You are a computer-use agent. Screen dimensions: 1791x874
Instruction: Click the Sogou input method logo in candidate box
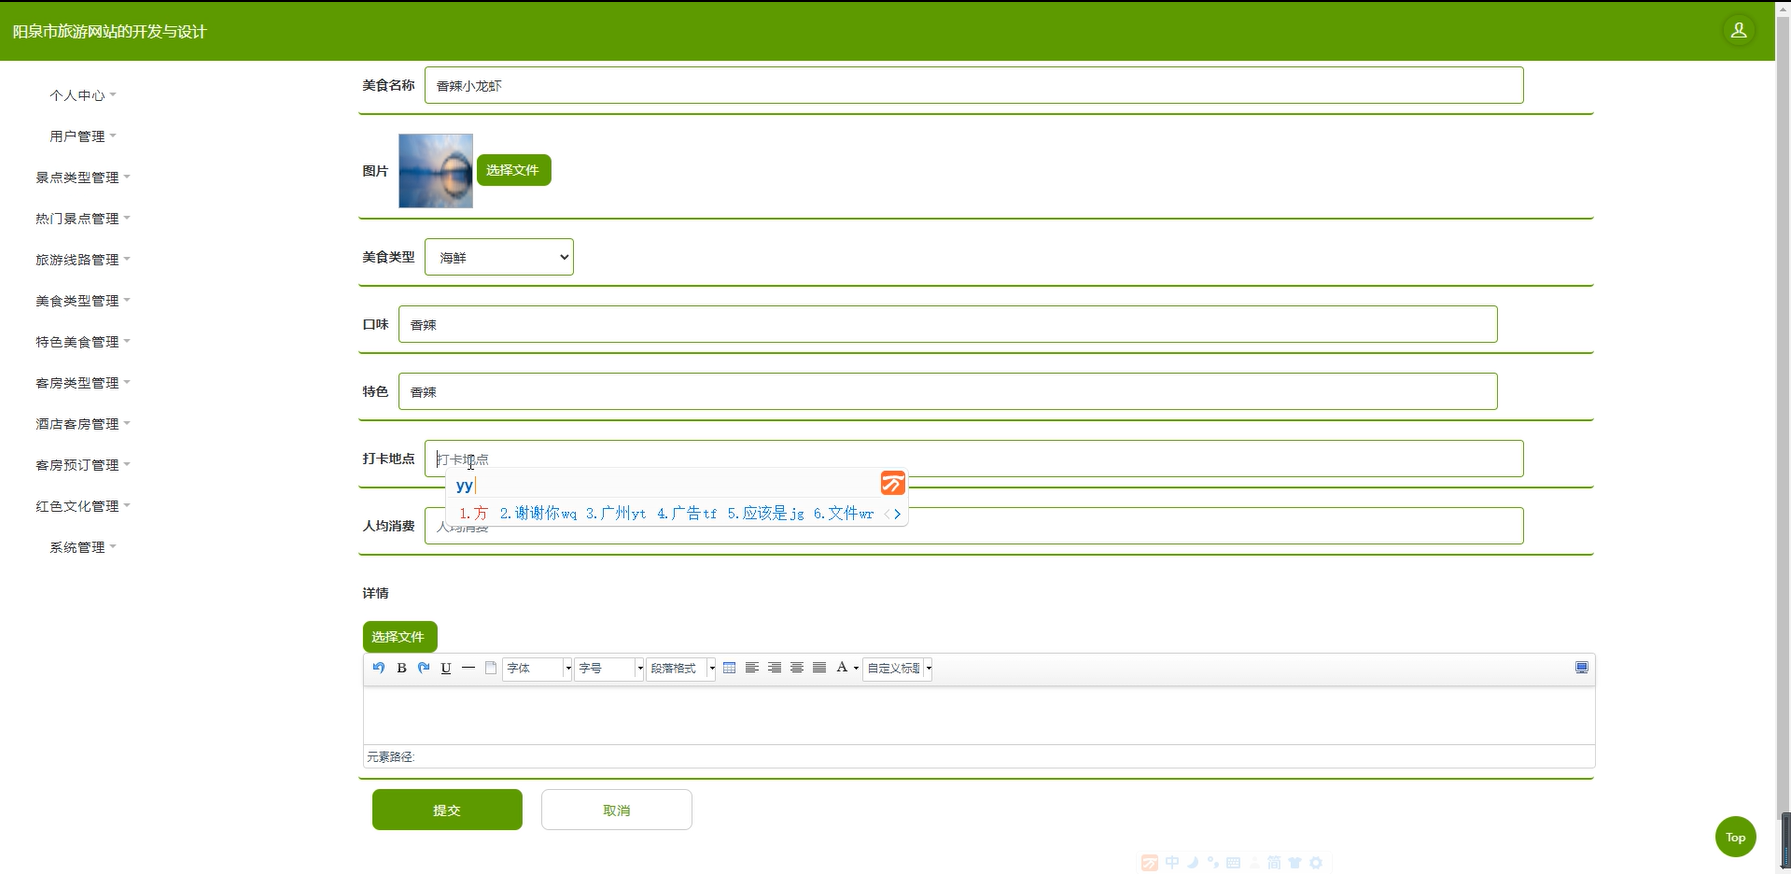tap(892, 484)
